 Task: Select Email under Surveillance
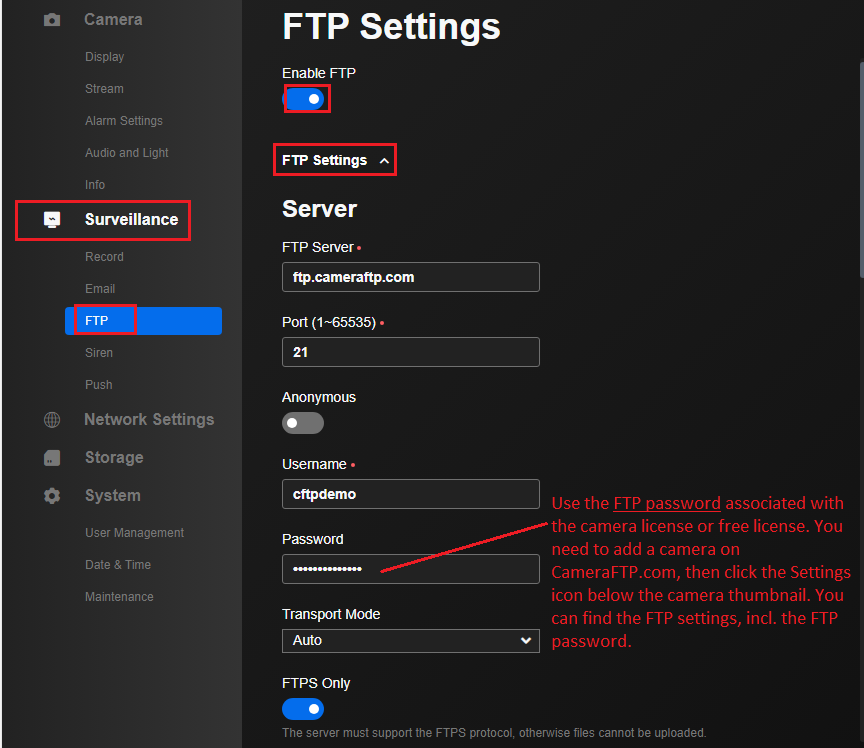[100, 289]
